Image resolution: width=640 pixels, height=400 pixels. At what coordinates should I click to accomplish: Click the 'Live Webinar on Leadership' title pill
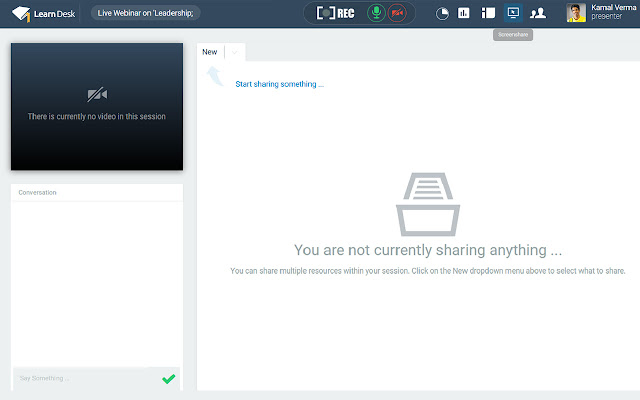[146, 13]
